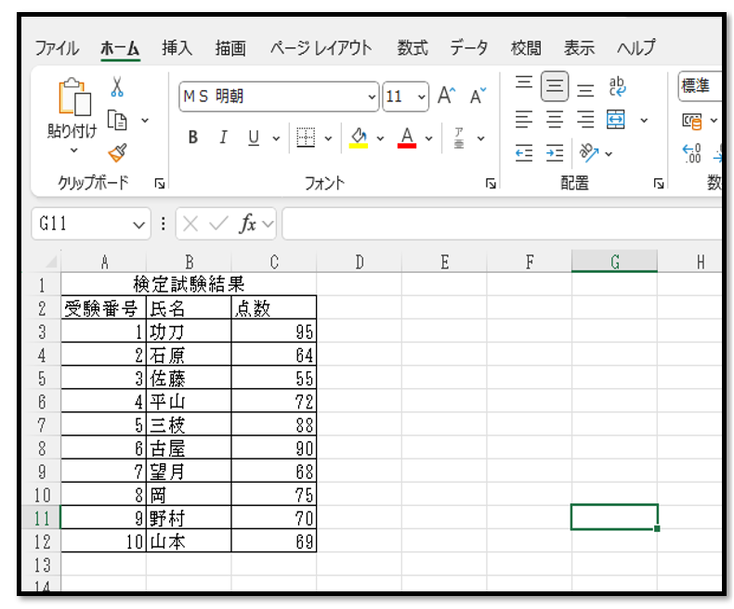Select row 5 header

tap(42, 378)
